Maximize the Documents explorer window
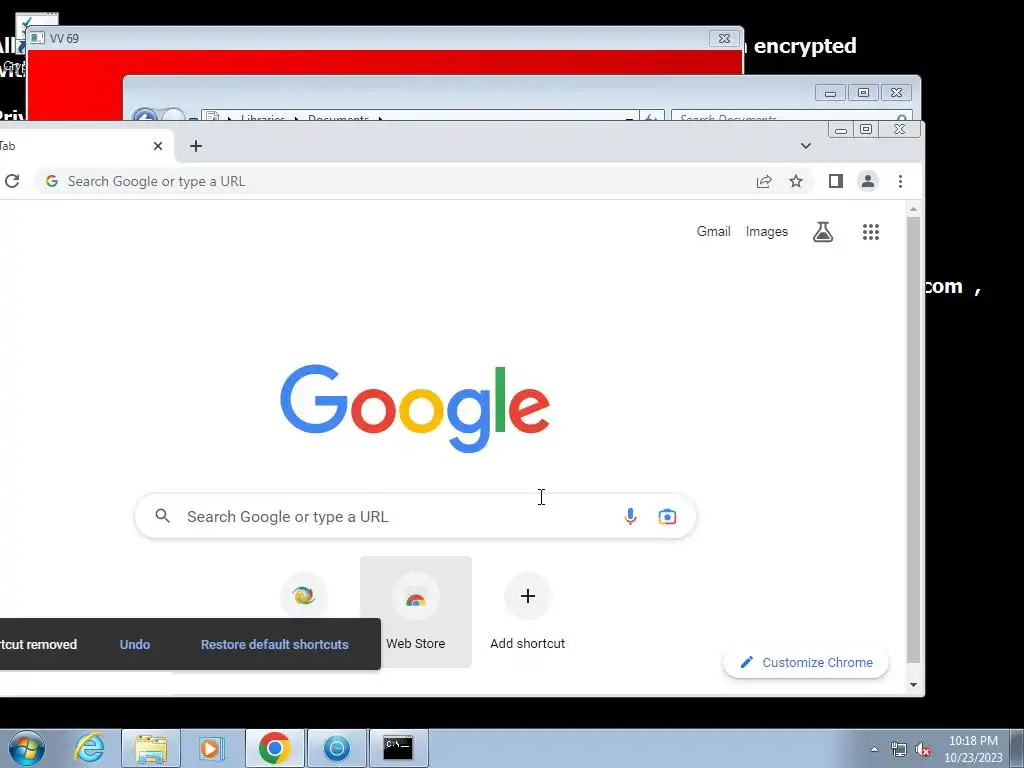 [x=863, y=93]
